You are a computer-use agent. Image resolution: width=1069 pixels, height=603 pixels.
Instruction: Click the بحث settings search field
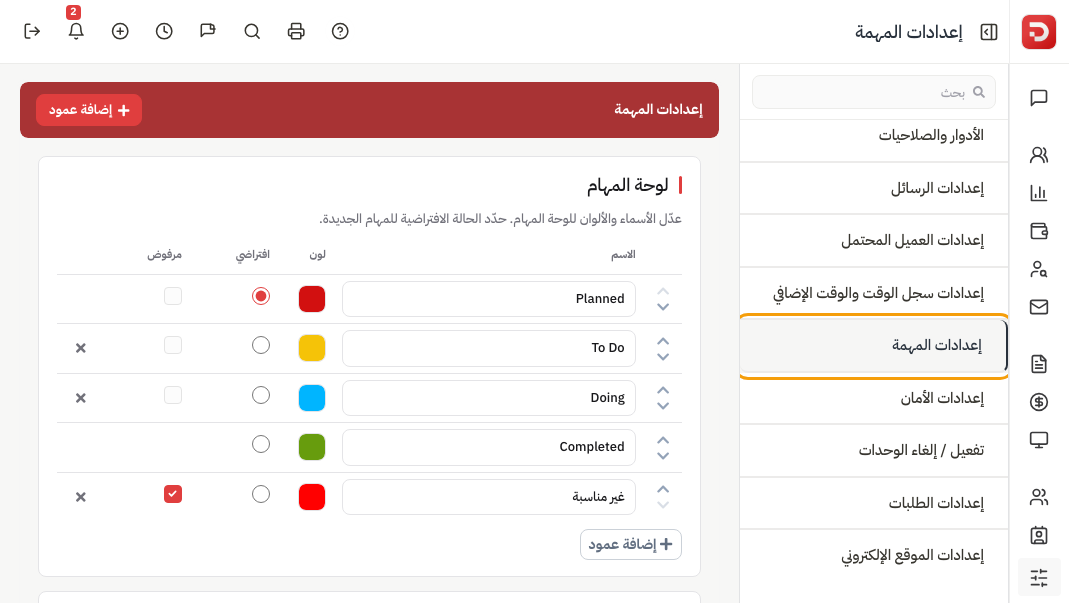click(873, 92)
